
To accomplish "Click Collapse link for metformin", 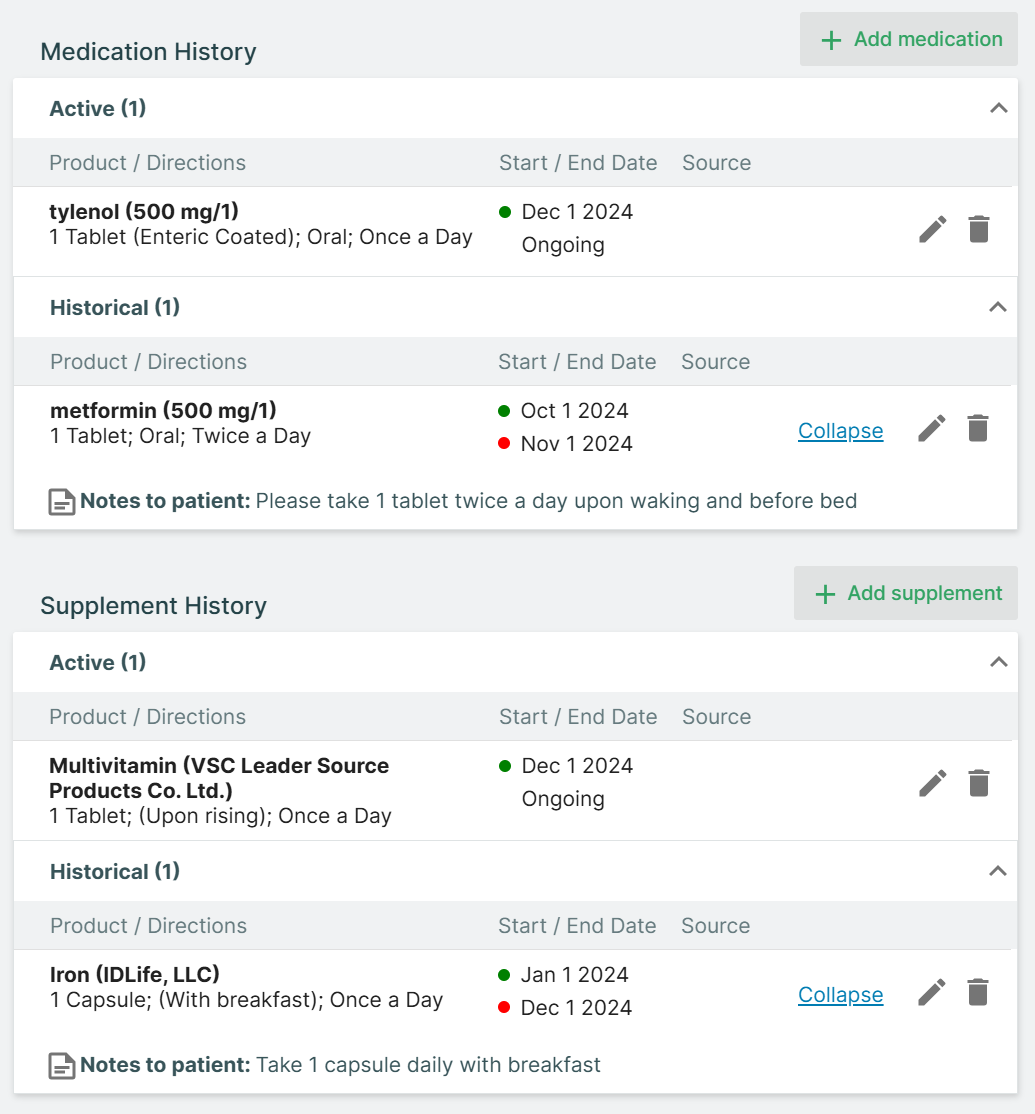I will point(840,431).
